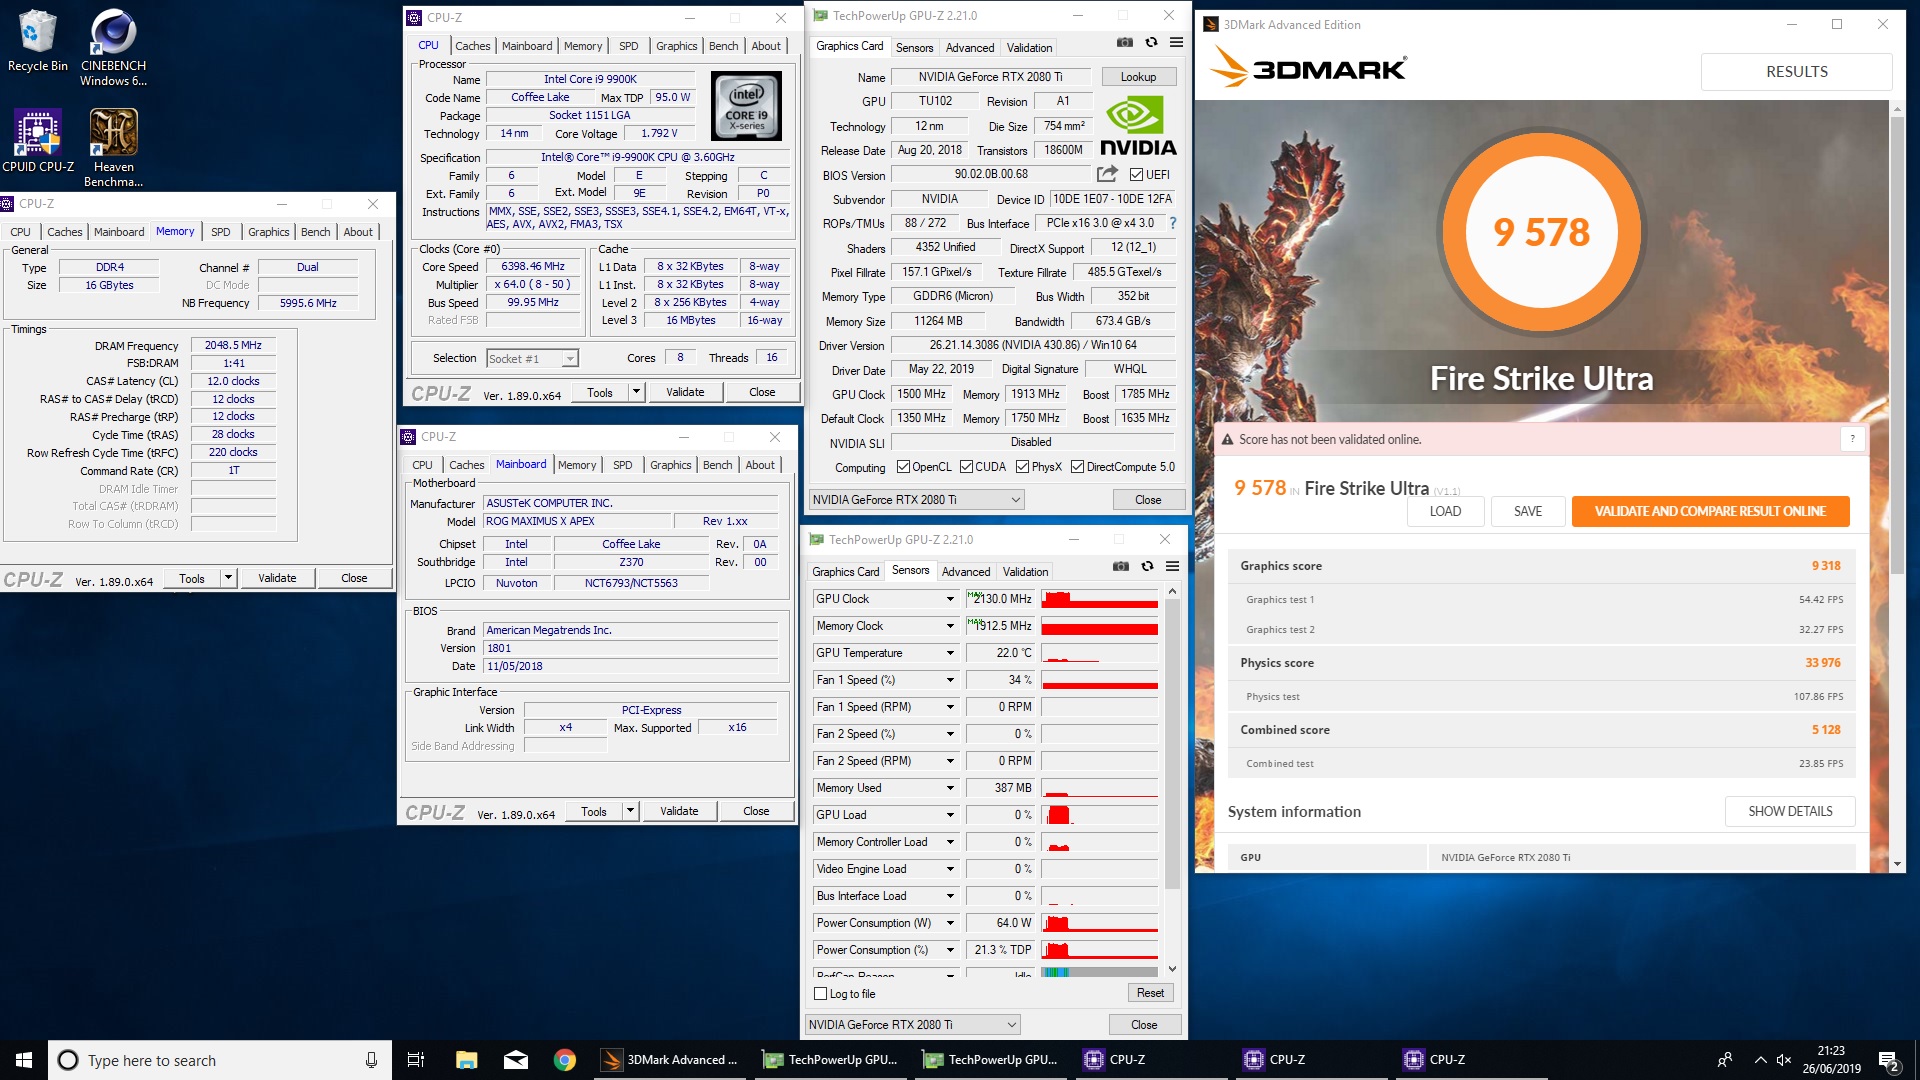Click the camera icon in GPU-Z Sensors window
Viewport: 1920px width, 1080px height.
click(x=1121, y=566)
